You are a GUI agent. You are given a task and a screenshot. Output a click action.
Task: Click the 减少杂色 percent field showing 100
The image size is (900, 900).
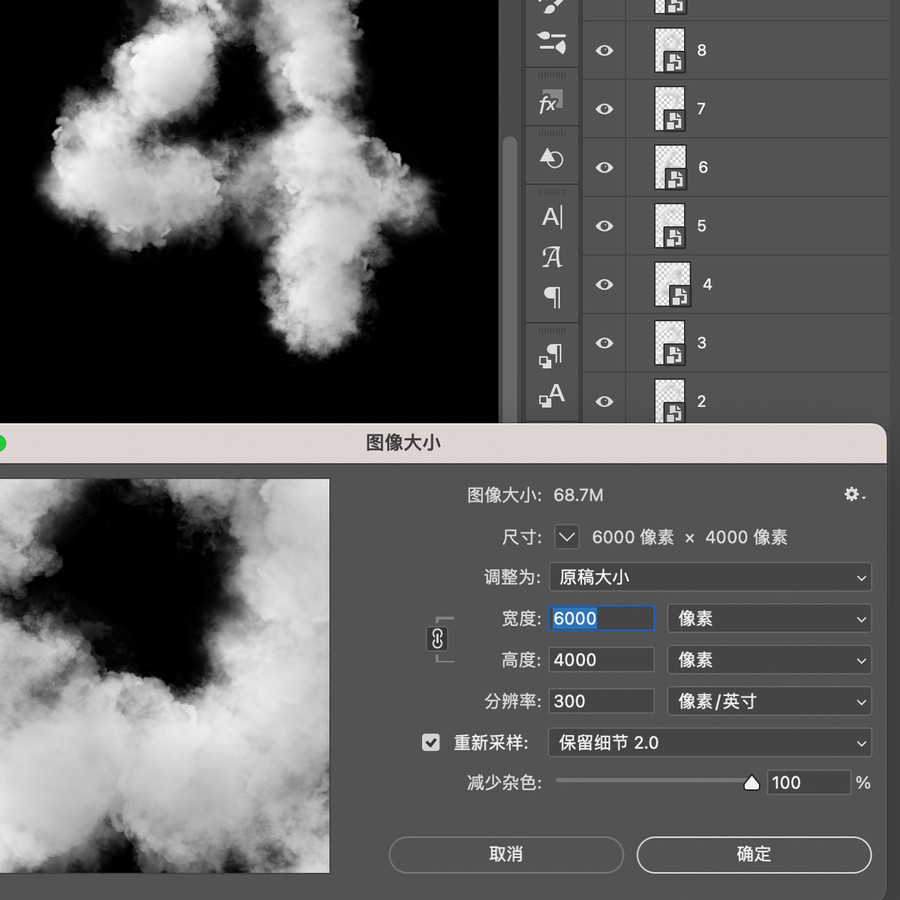click(809, 783)
